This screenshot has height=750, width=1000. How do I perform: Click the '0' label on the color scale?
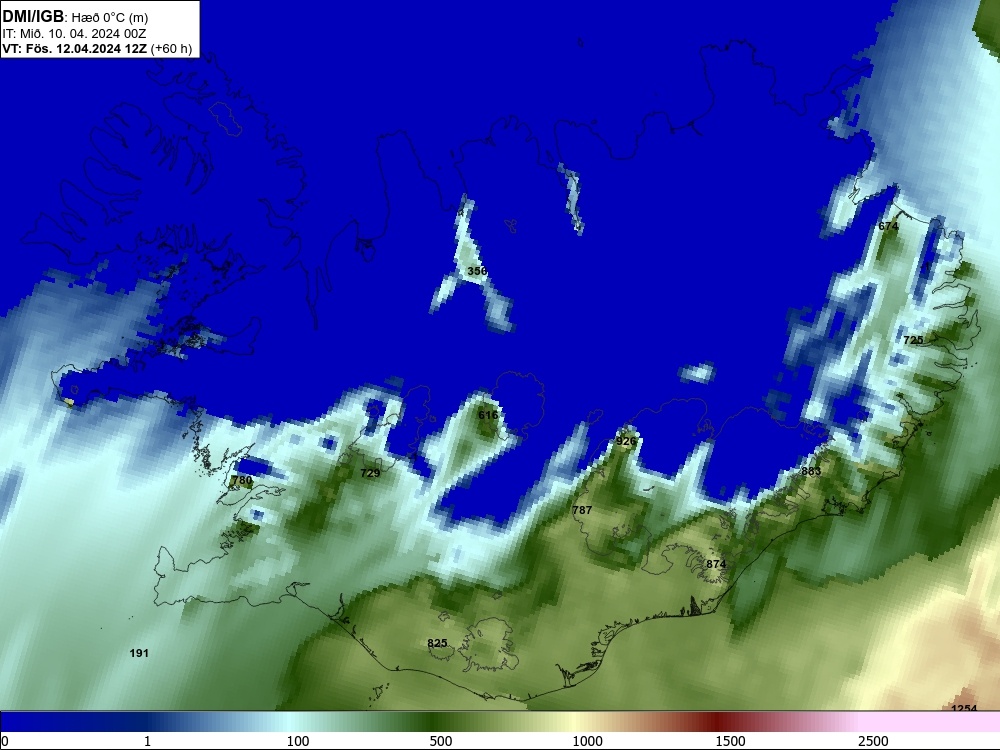pos(5,741)
